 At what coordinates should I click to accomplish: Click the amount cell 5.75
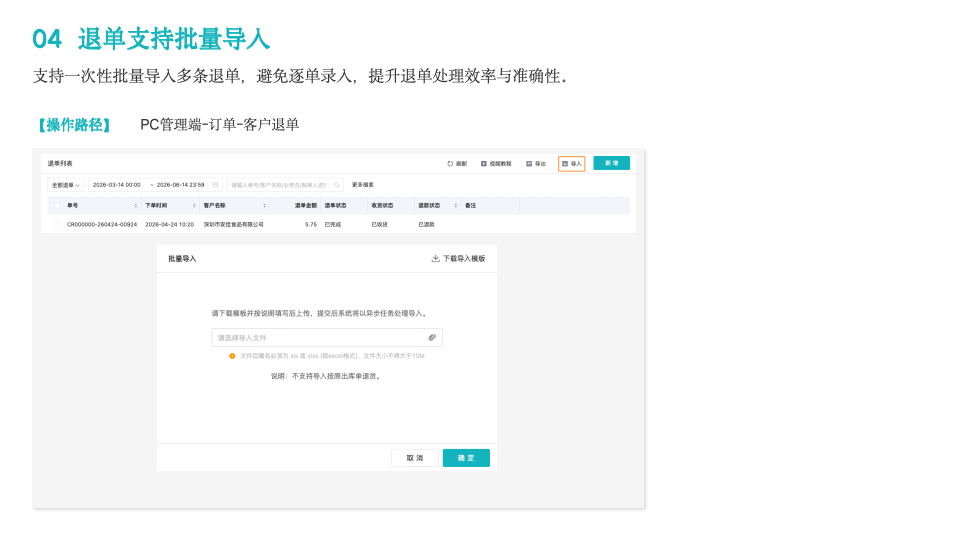(311, 224)
